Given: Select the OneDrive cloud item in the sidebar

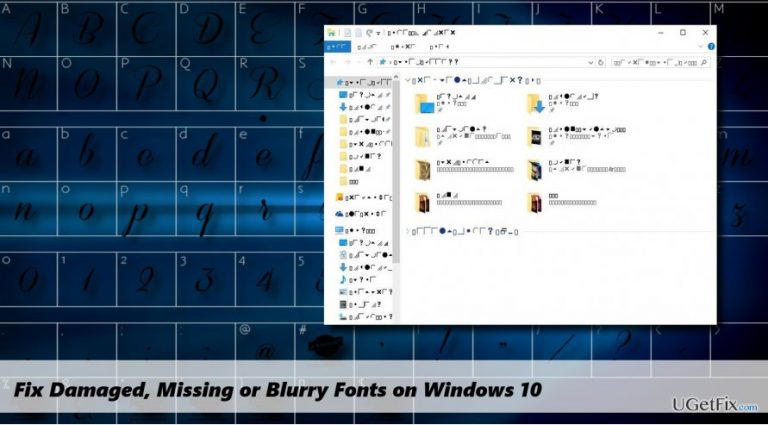Looking at the screenshot, I should click(361, 214).
